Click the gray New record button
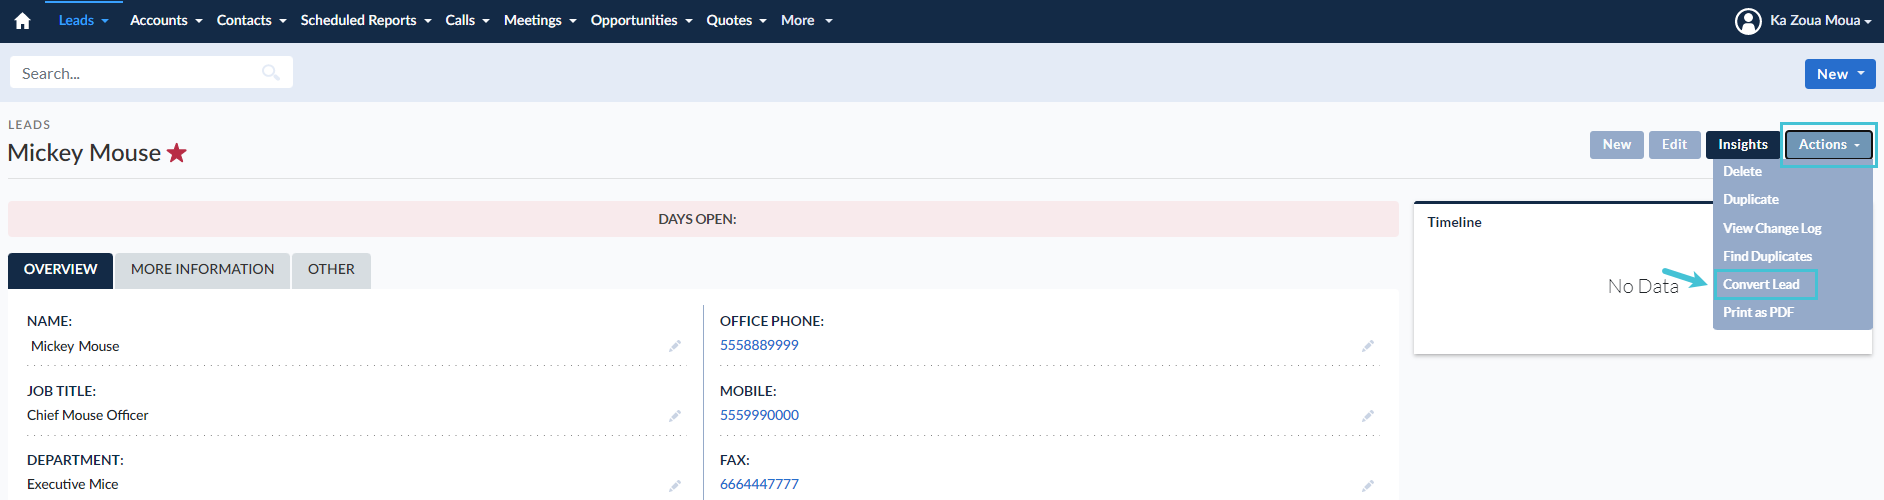This screenshot has width=1884, height=500. (1617, 145)
